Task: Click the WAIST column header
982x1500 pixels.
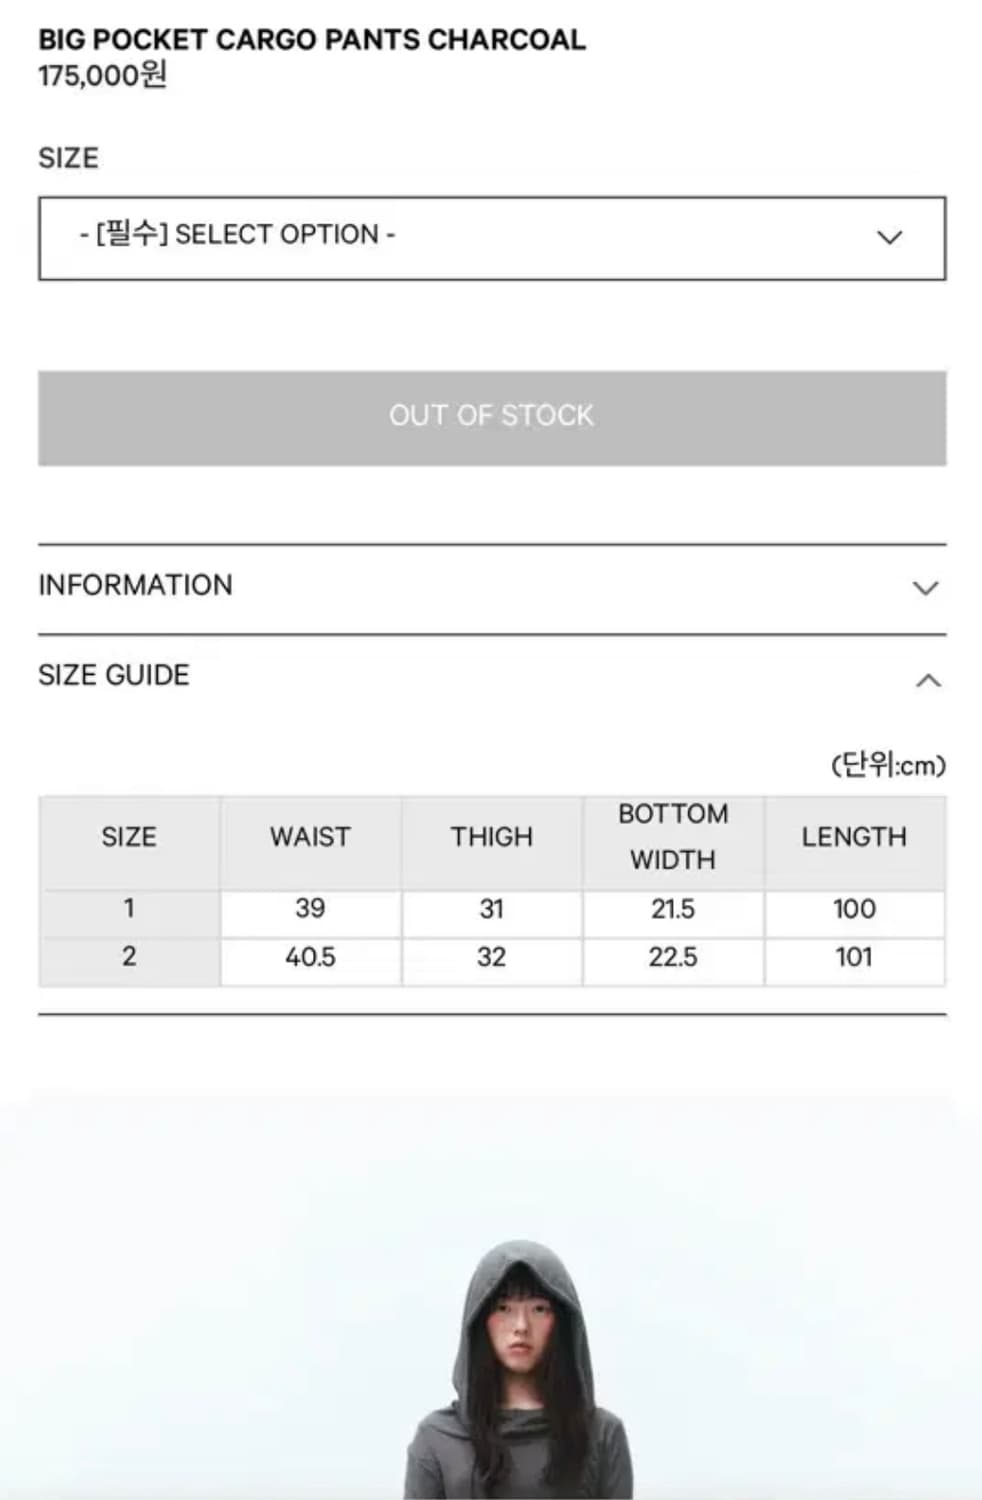Action: (x=310, y=837)
